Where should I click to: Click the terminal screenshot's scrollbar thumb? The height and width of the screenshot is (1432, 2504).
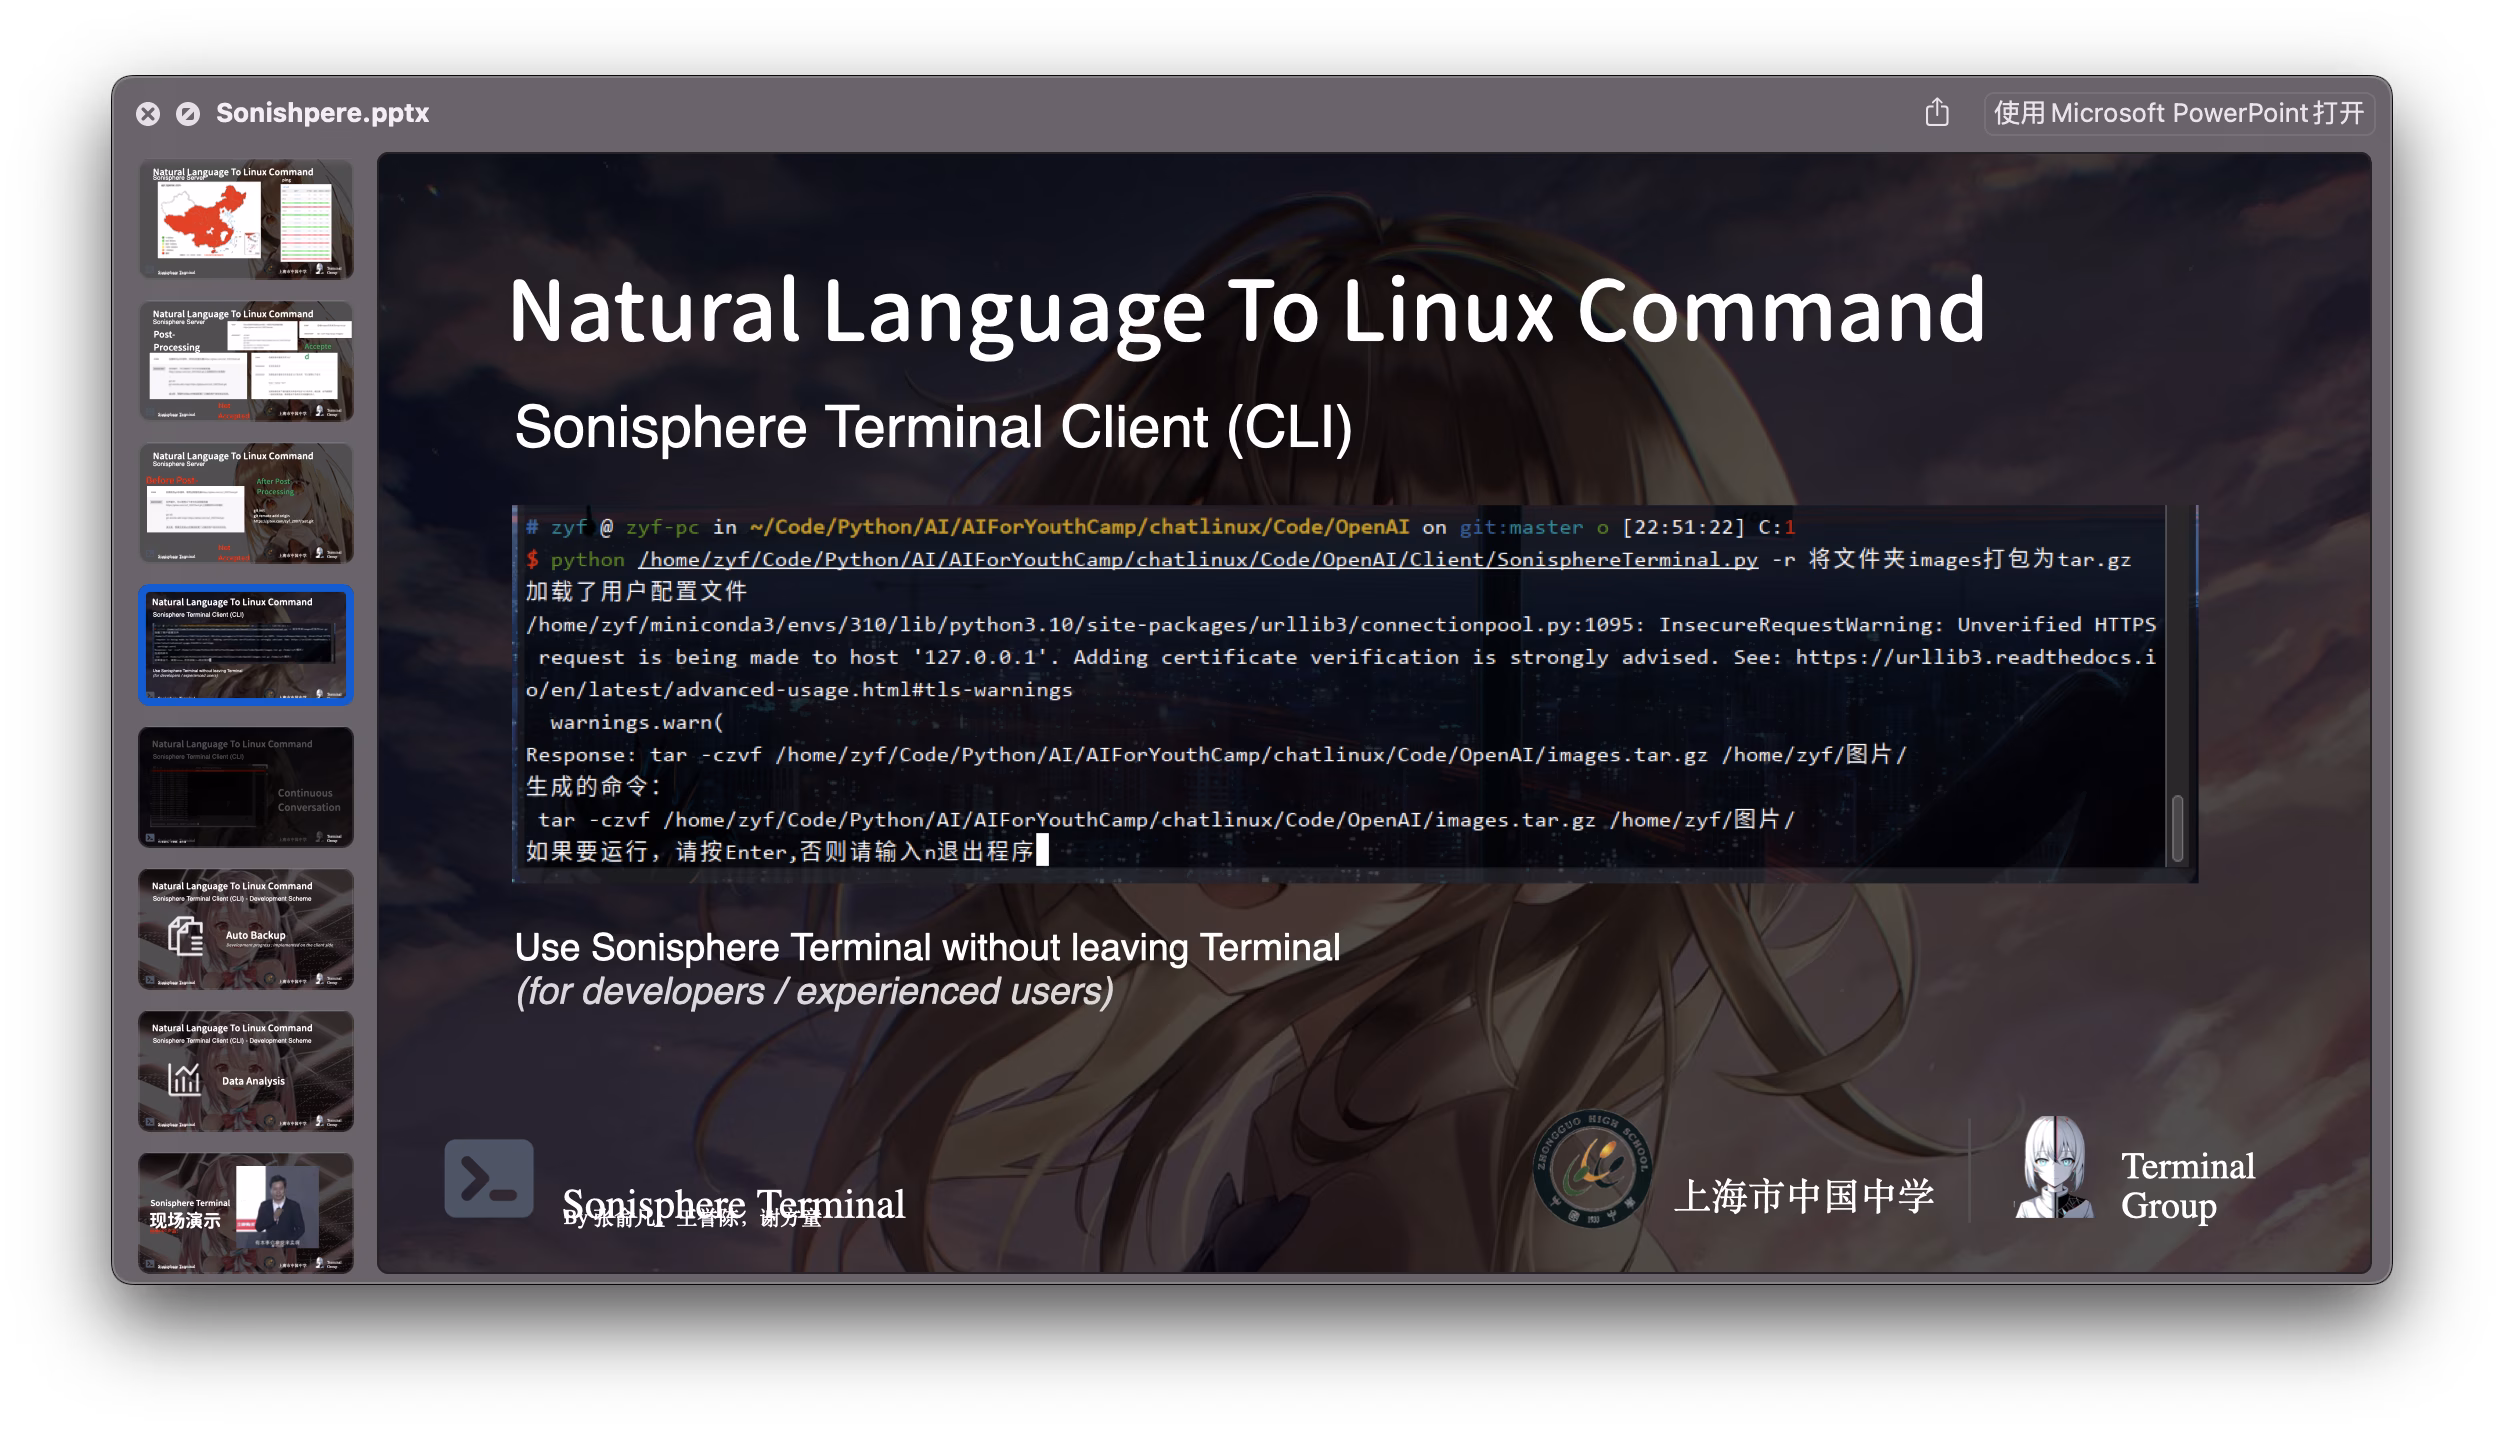point(2177,828)
